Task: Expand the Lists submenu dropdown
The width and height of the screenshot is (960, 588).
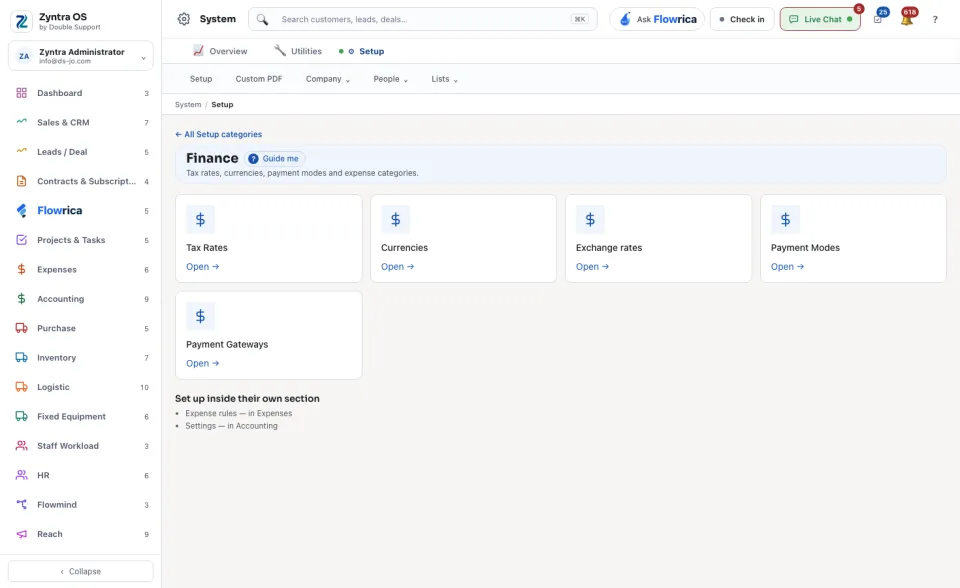Action: (x=444, y=79)
